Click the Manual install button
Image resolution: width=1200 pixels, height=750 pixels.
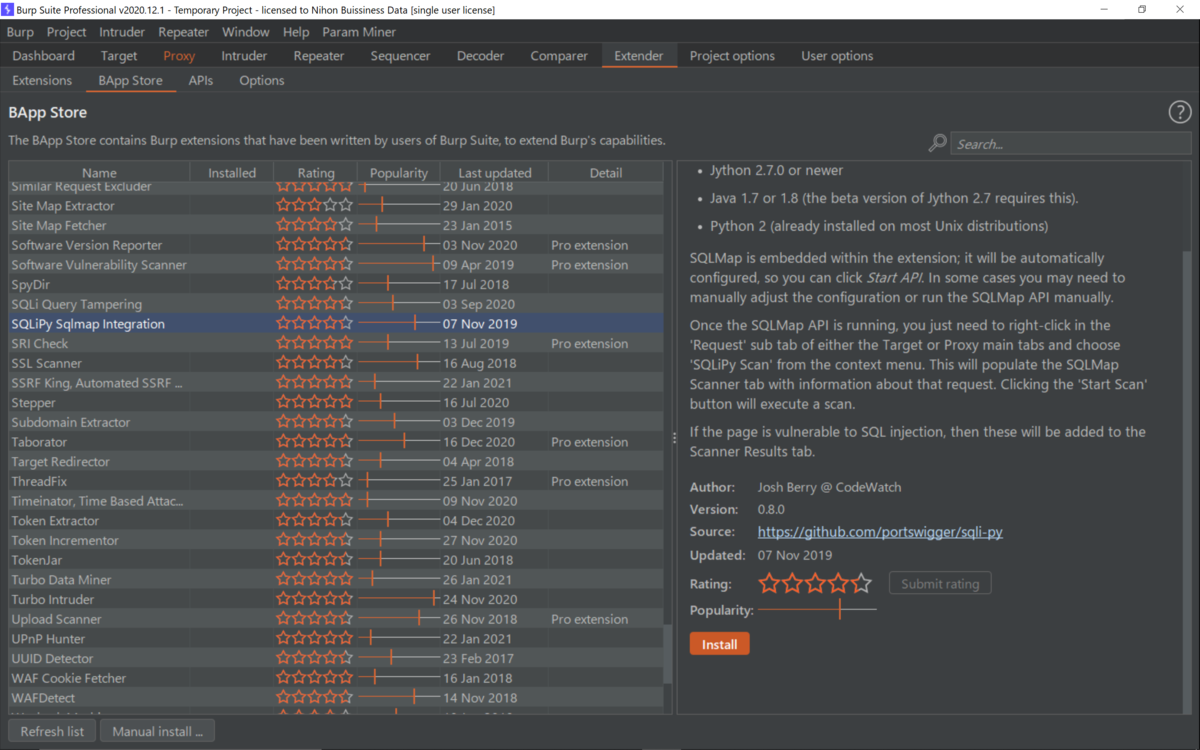click(x=157, y=731)
